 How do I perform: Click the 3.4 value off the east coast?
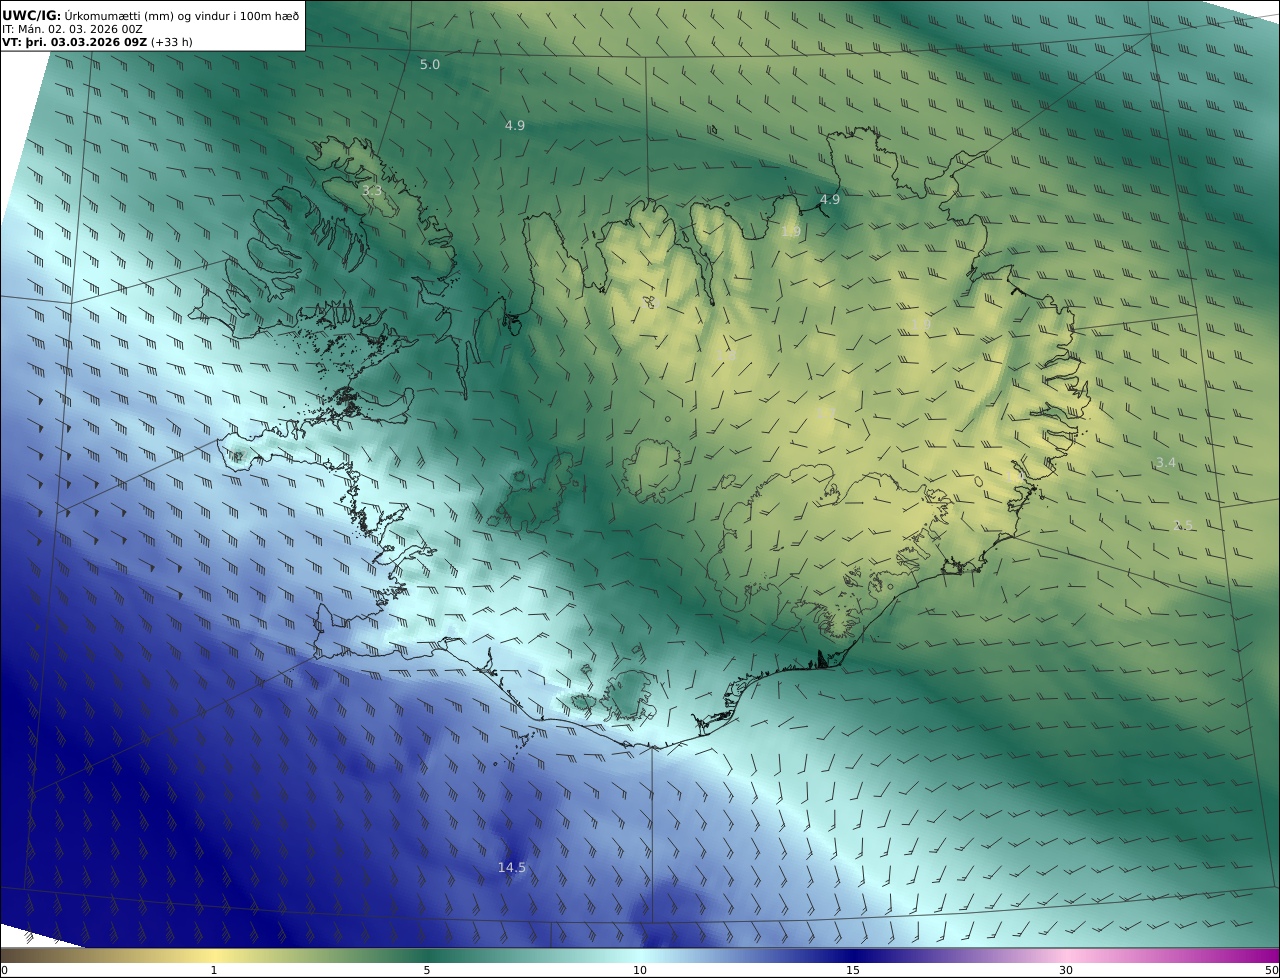pos(1165,462)
